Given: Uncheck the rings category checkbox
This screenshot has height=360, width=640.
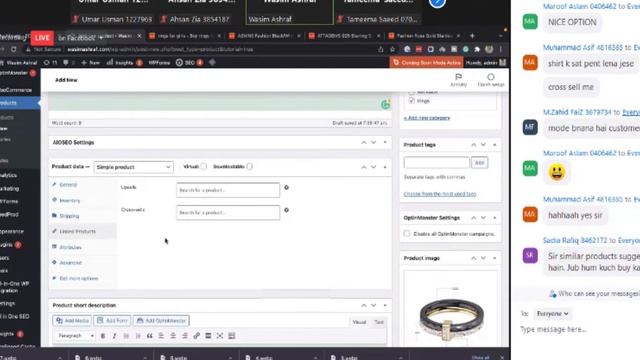Looking at the screenshot, I should 411,100.
